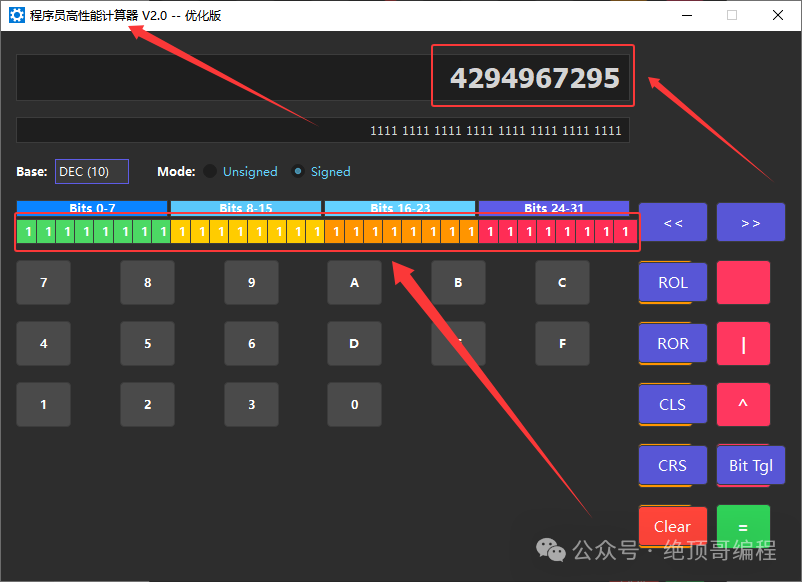Click digit key 2
Viewport: 802px width, 582px height.
(x=147, y=404)
